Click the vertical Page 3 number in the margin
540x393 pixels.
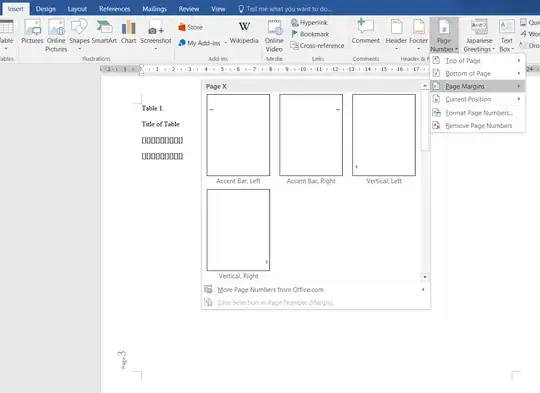(x=123, y=360)
